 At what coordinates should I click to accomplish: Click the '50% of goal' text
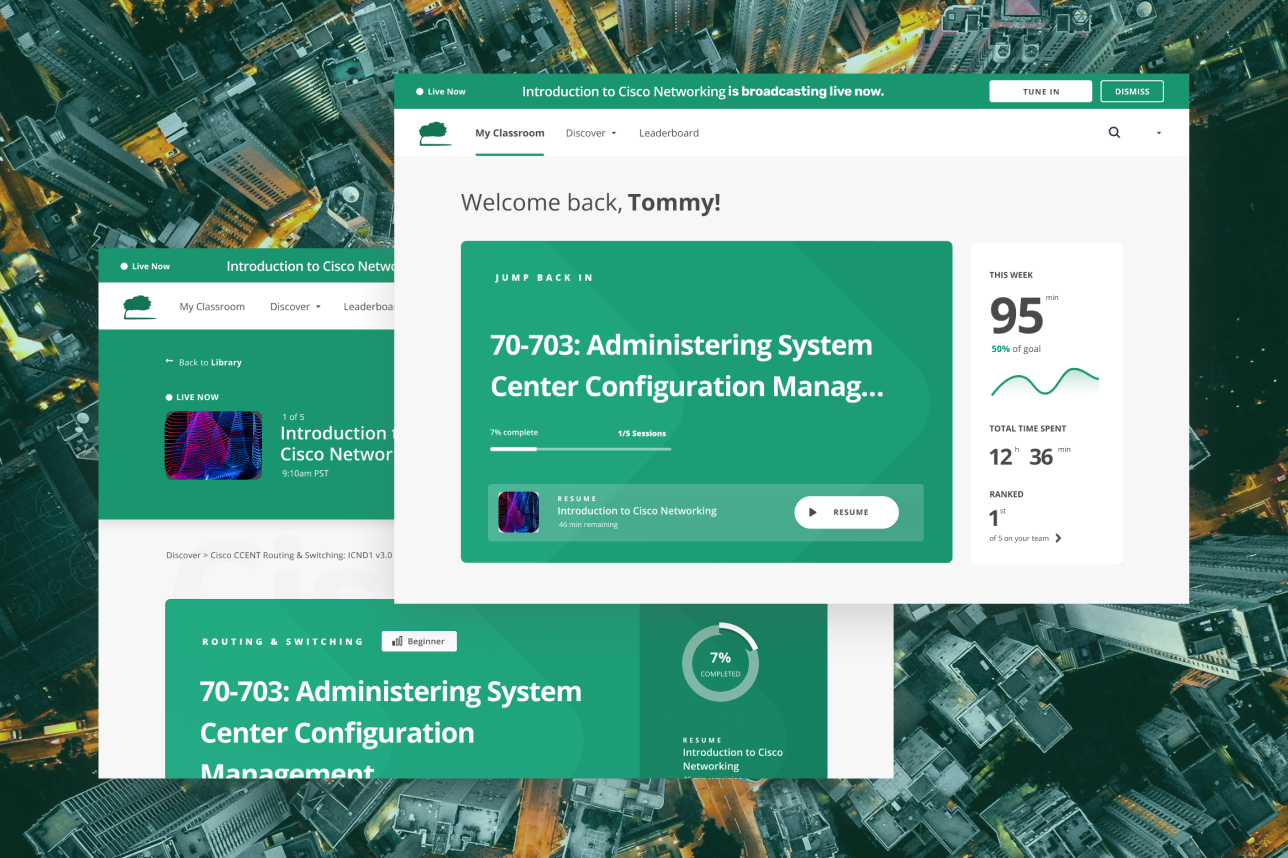pos(1016,349)
